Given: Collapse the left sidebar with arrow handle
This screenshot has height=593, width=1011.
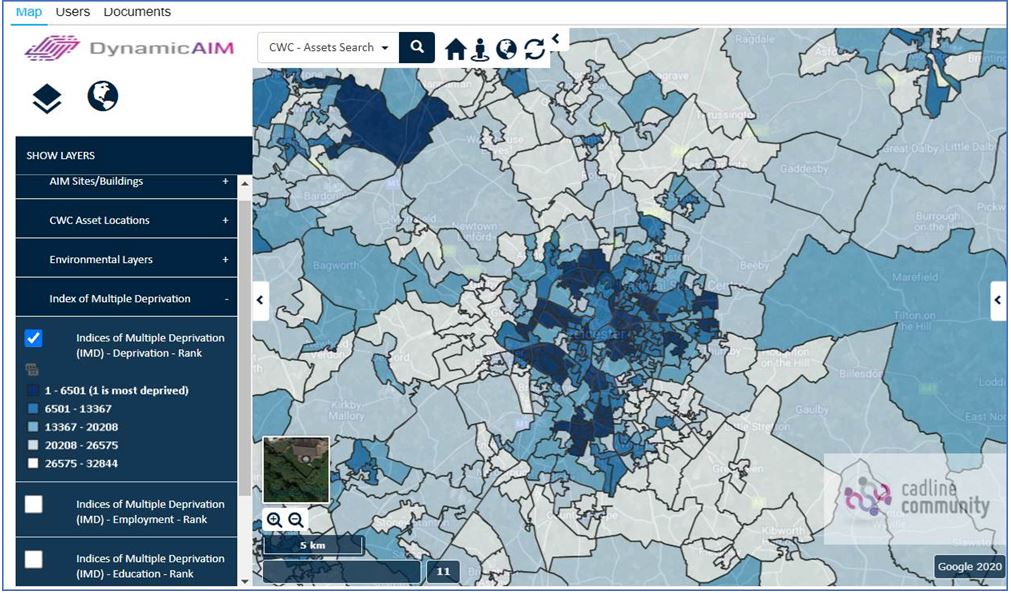Looking at the screenshot, I should tap(260, 300).
